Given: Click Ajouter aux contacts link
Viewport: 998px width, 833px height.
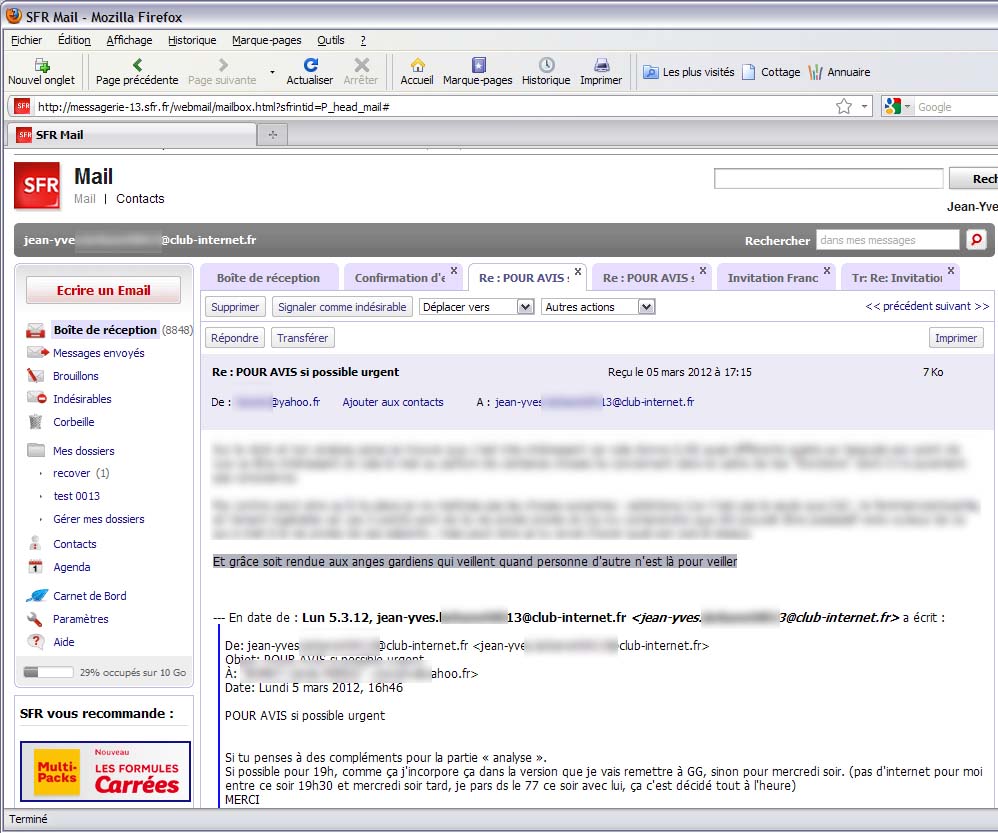Looking at the screenshot, I should coord(393,402).
